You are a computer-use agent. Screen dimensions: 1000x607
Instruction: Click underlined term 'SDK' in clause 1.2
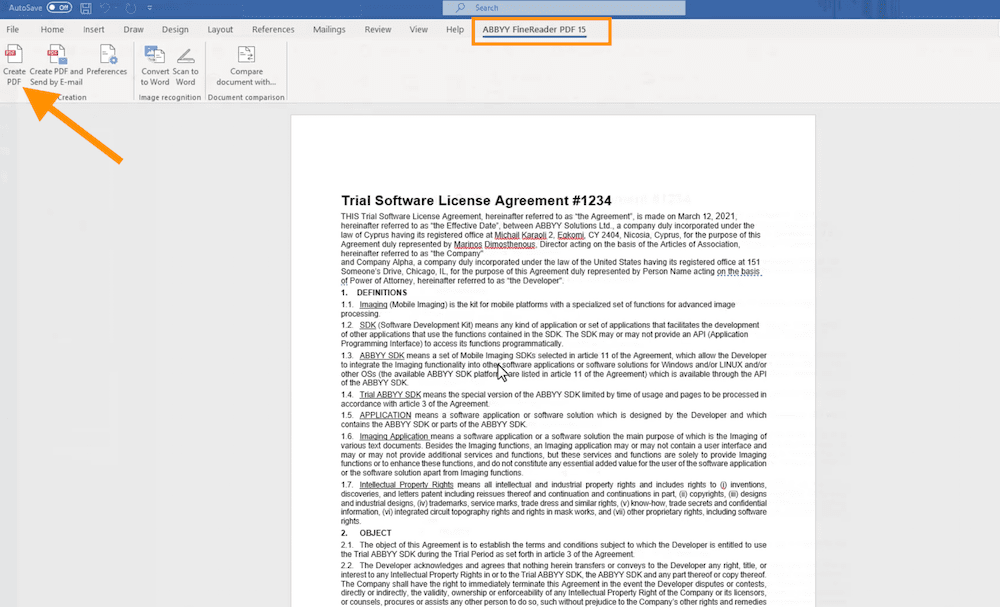pyautogui.click(x=367, y=325)
